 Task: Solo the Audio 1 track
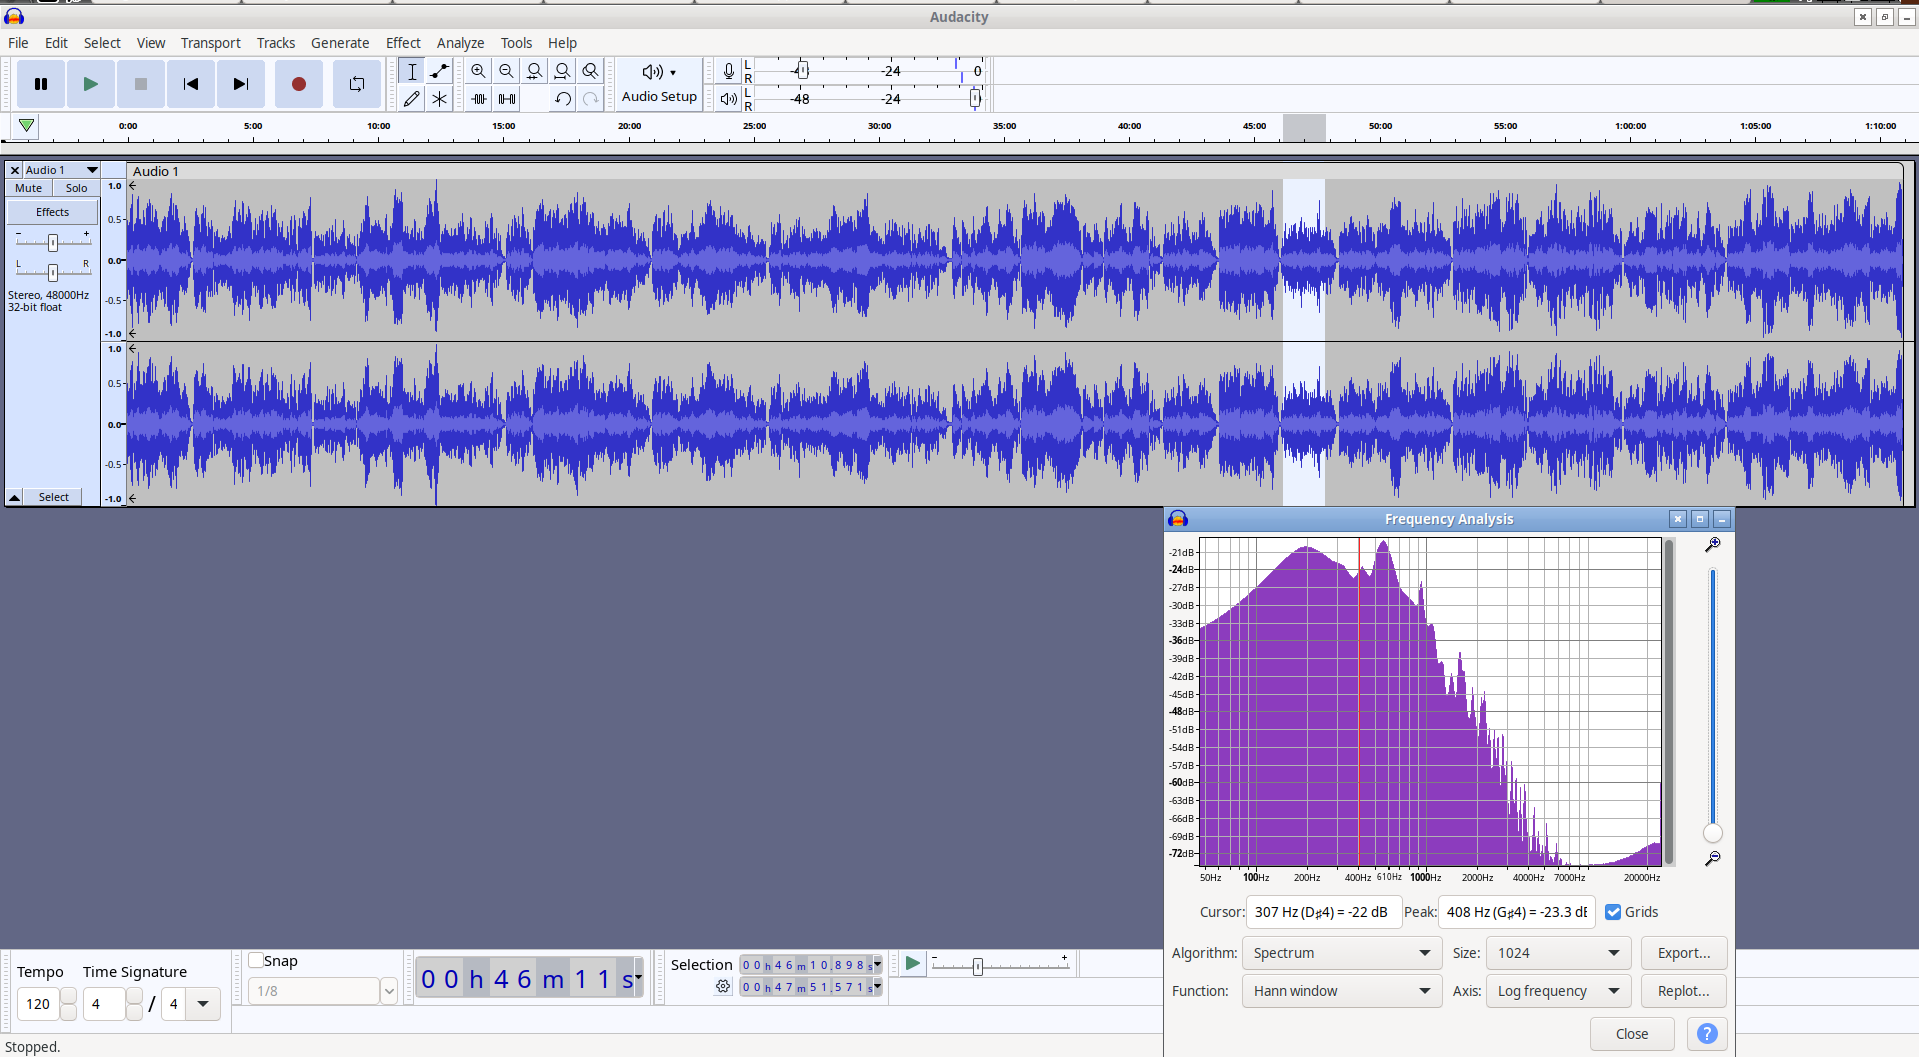tap(77, 188)
